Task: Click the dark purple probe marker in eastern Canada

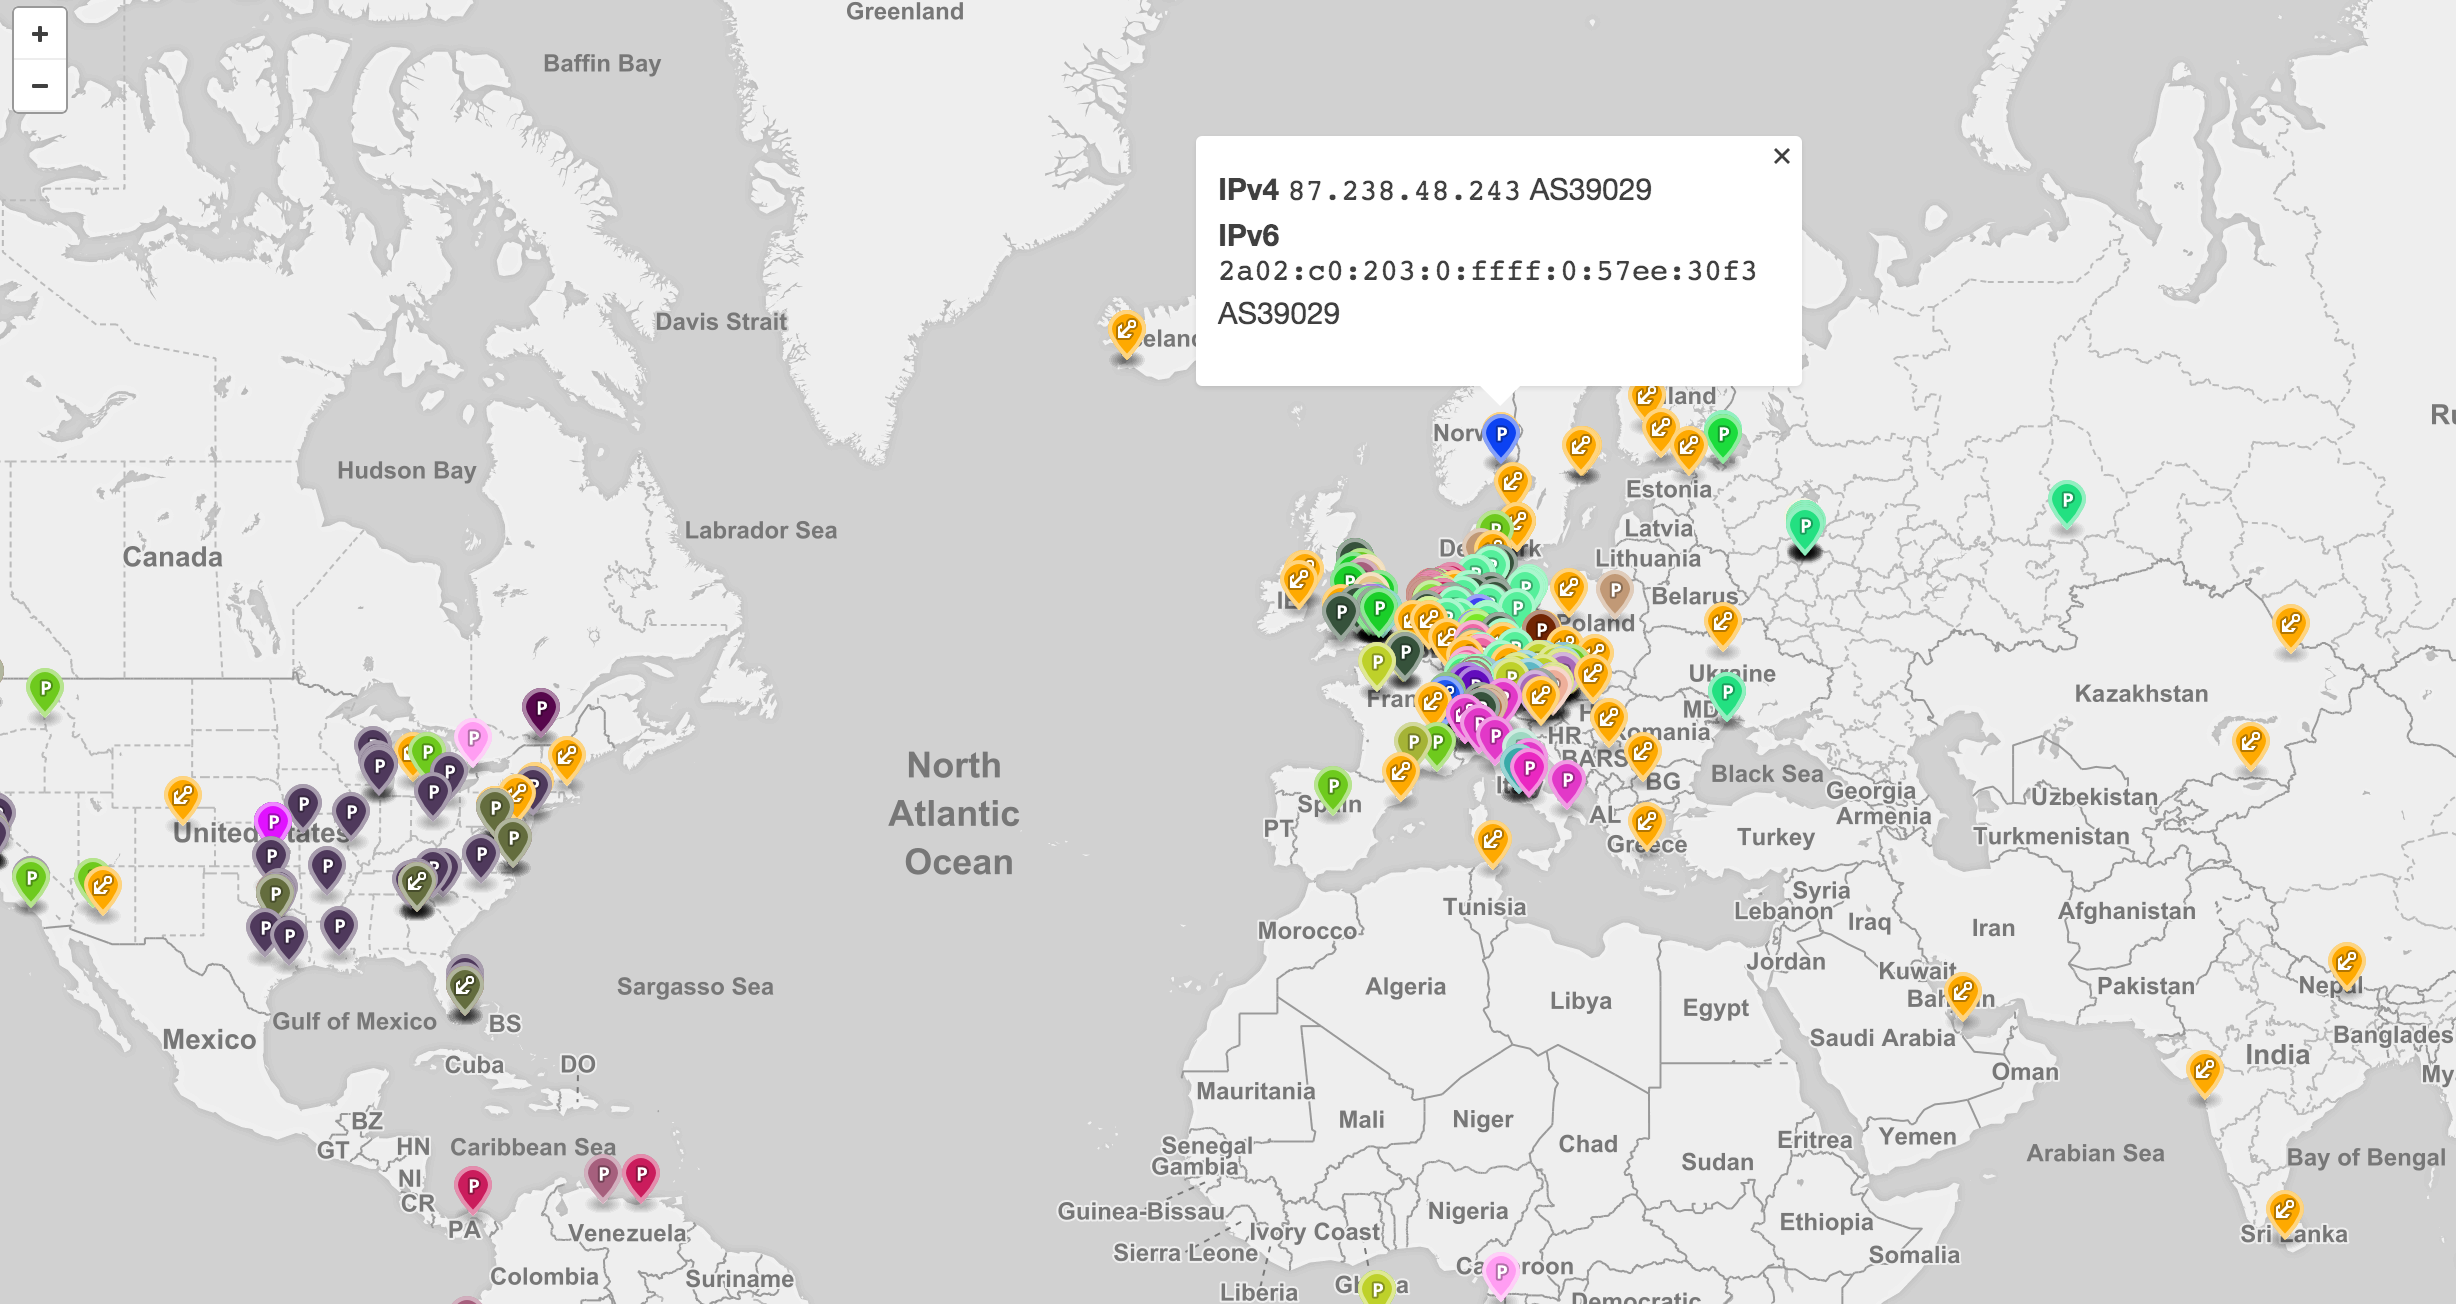Action: click(x=541, y=709)
